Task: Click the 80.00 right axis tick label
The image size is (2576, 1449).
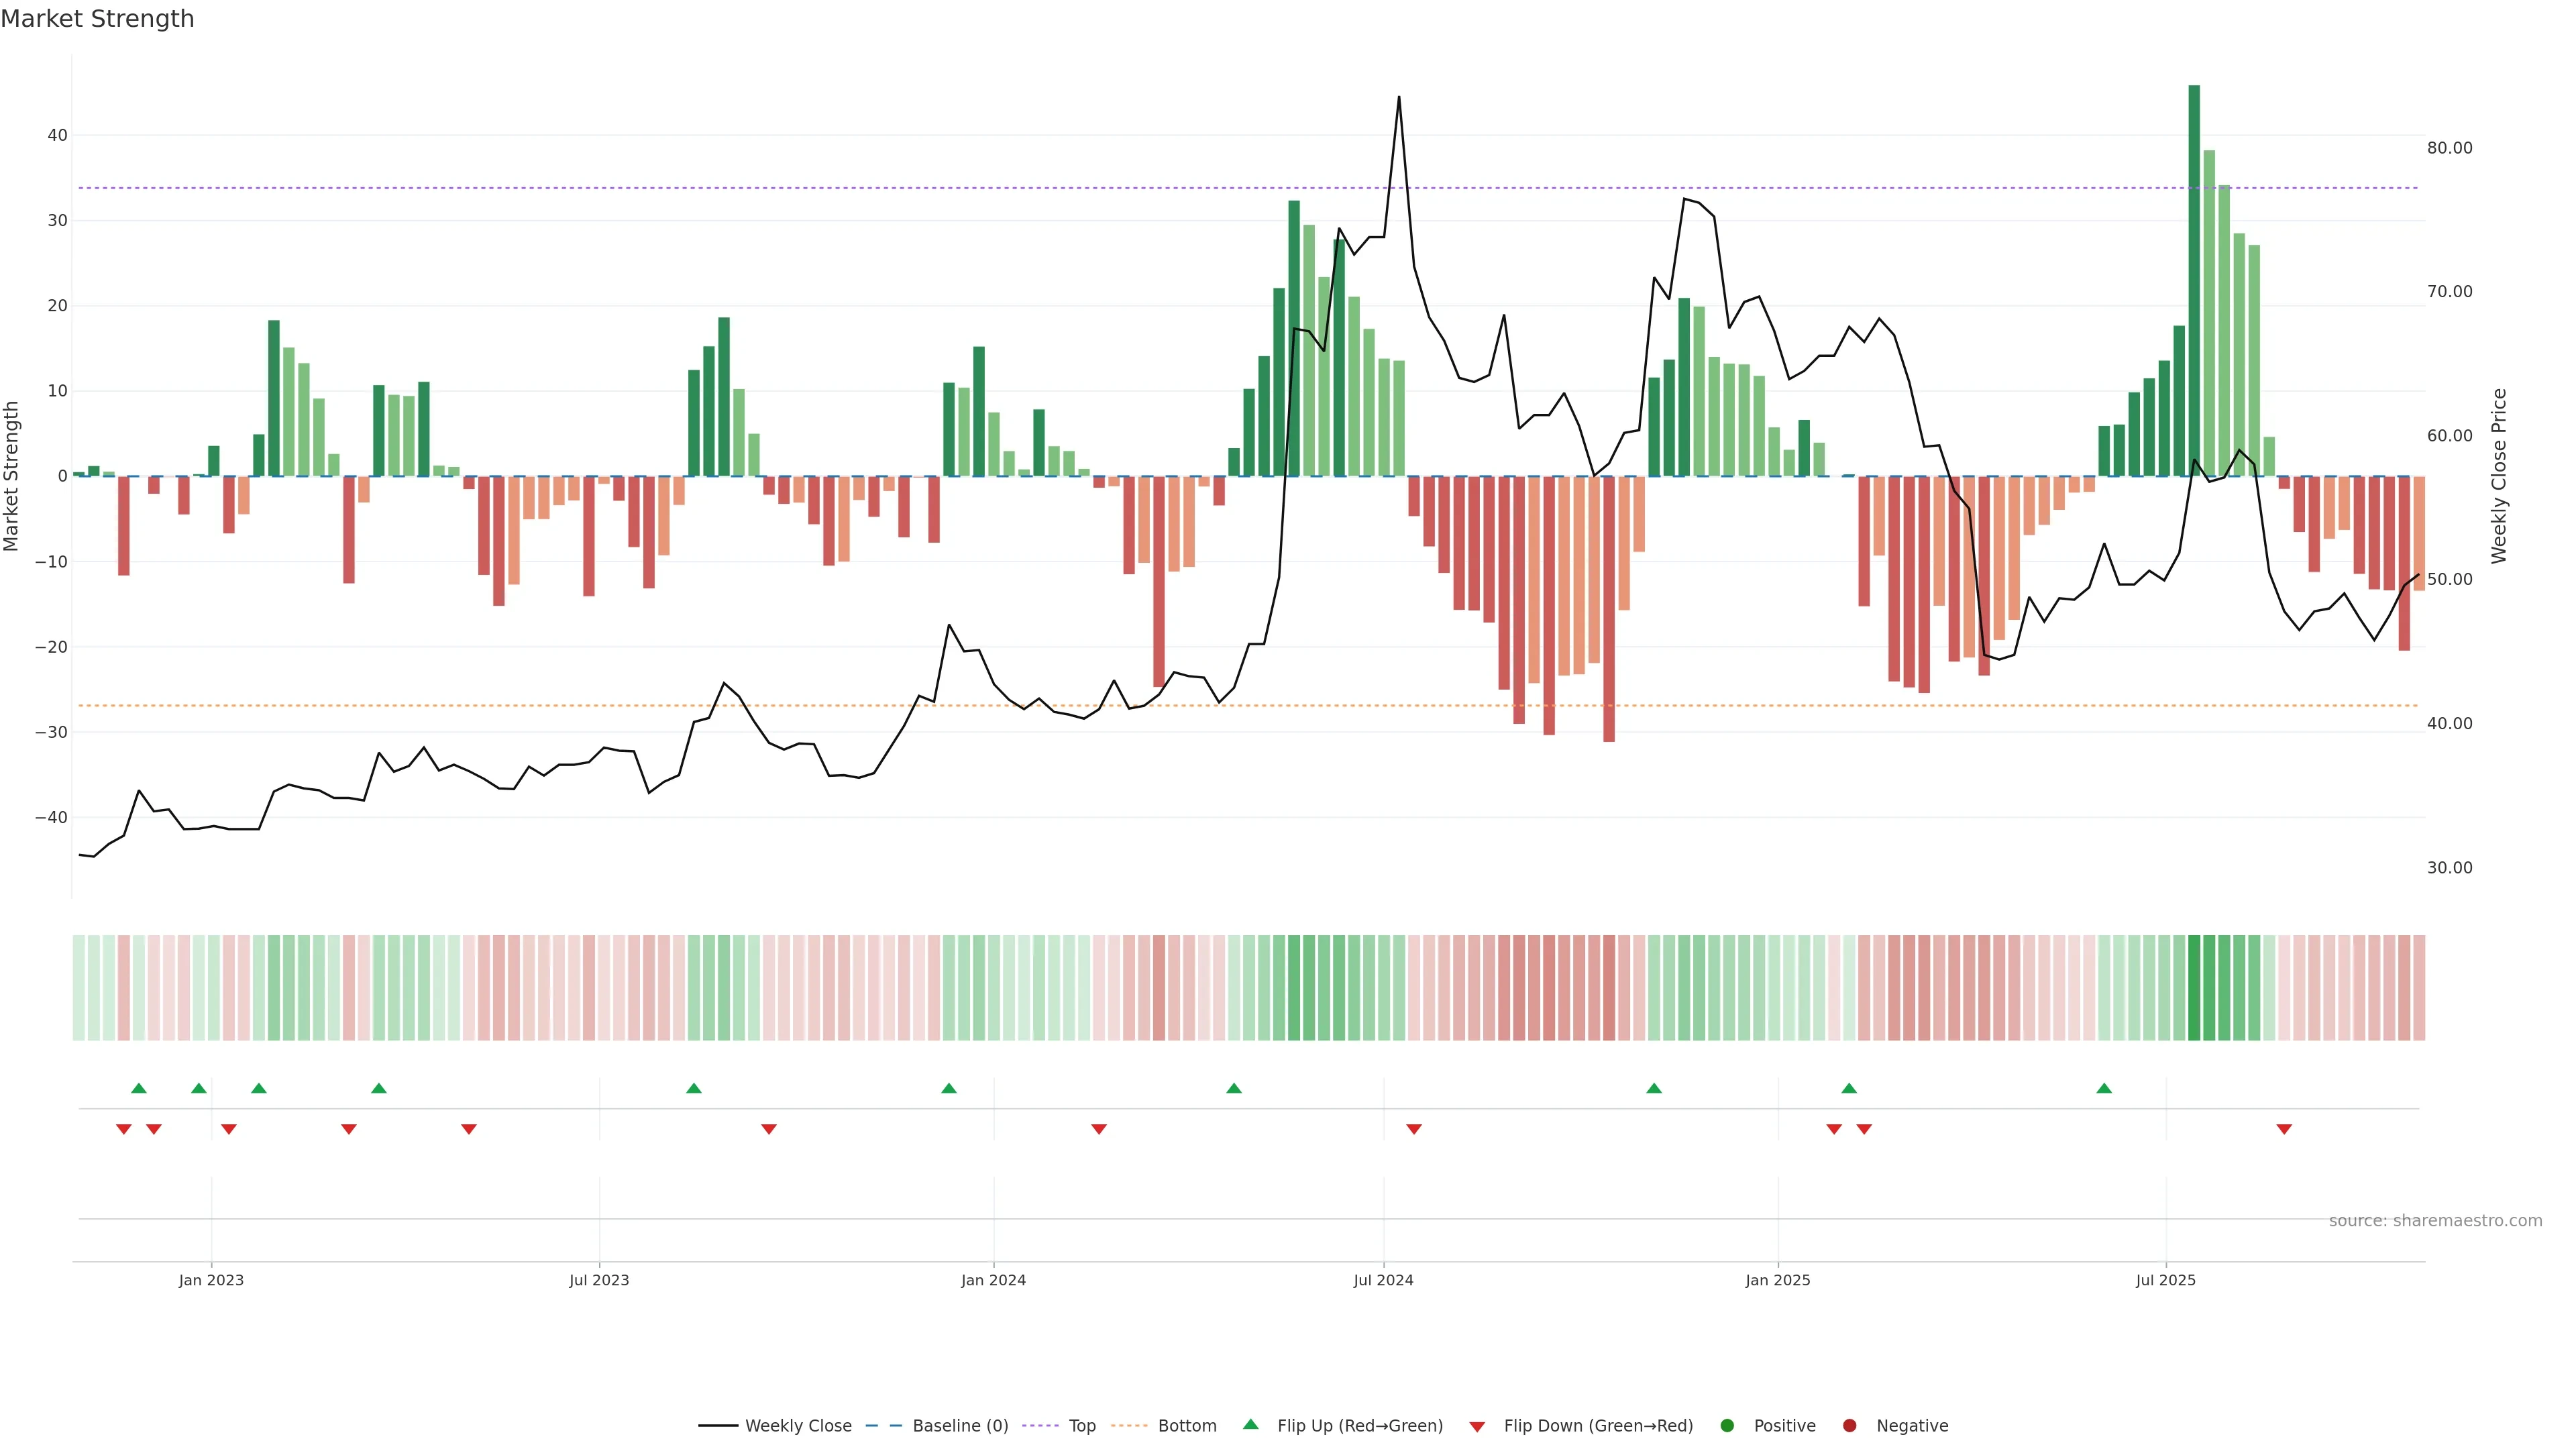Action: [x=2449, y=148]
